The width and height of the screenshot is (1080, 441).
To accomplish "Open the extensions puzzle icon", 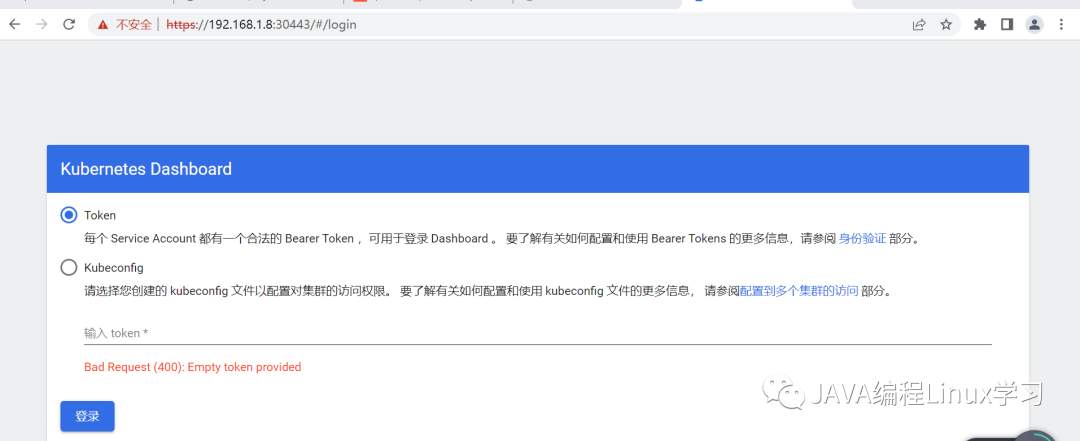I will point(980,25).
